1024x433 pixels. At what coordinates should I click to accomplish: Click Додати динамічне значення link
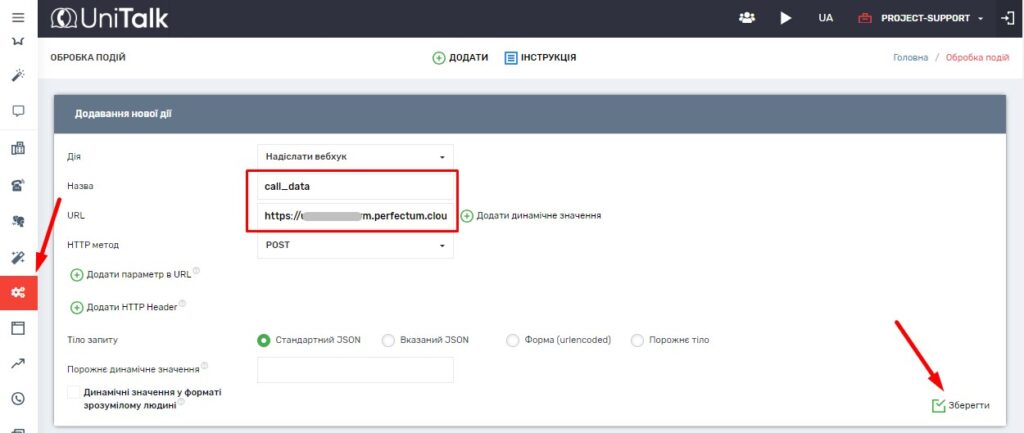coord(531,216)
